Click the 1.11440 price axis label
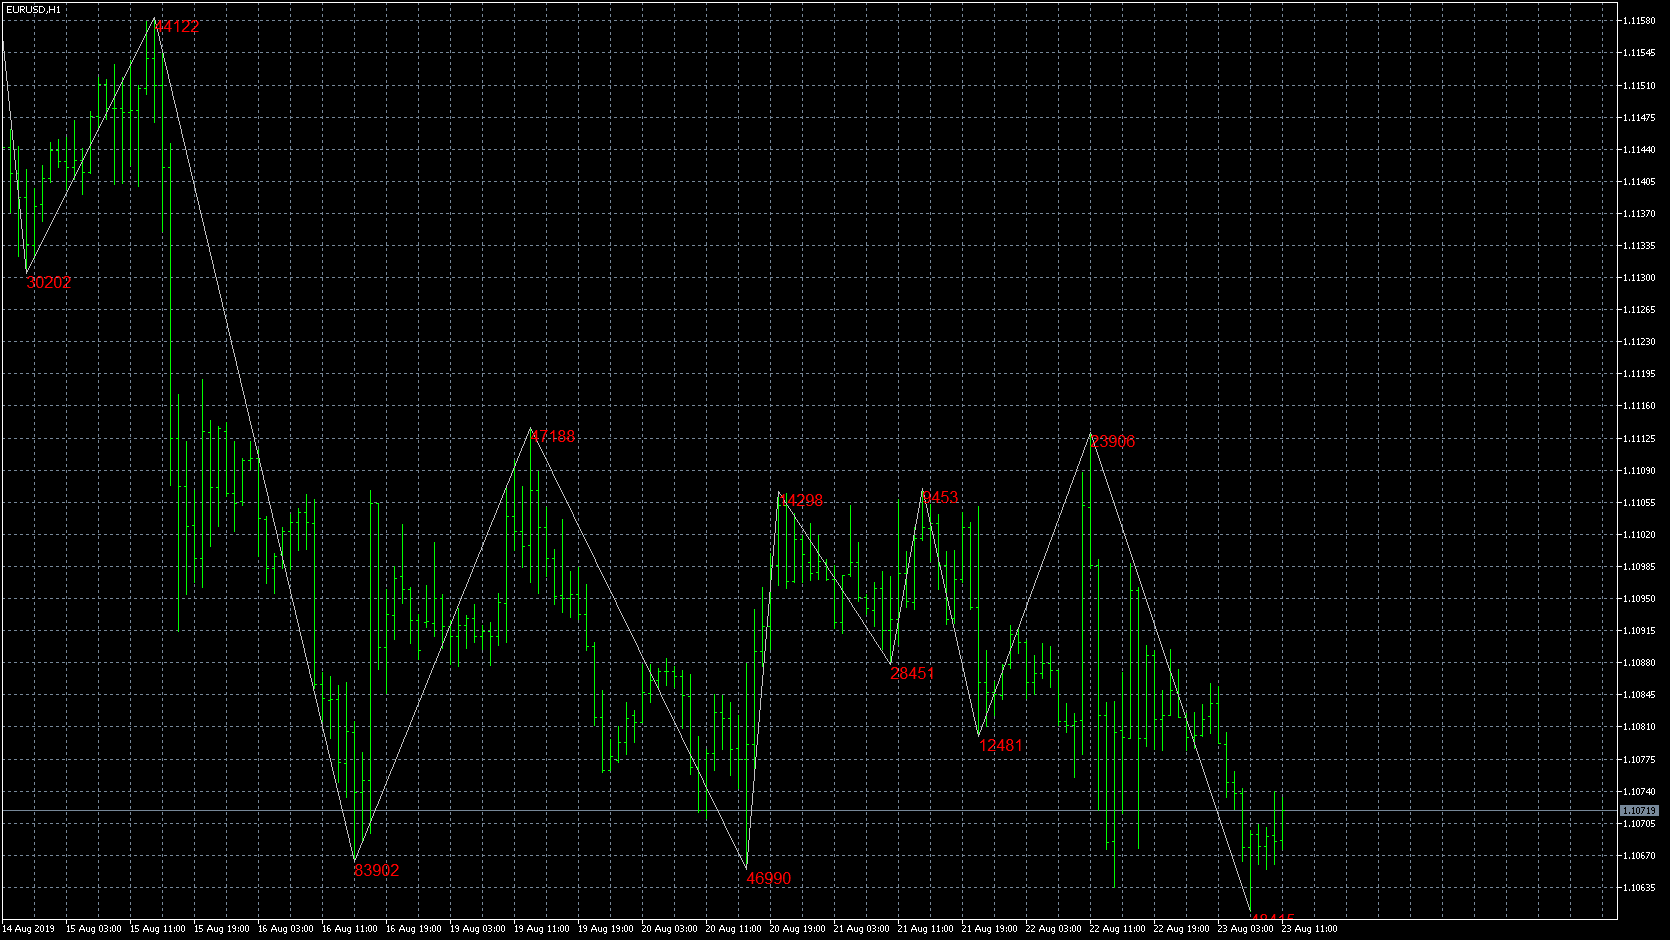Screen dimensions: 1670x940 pos(1639,150)
